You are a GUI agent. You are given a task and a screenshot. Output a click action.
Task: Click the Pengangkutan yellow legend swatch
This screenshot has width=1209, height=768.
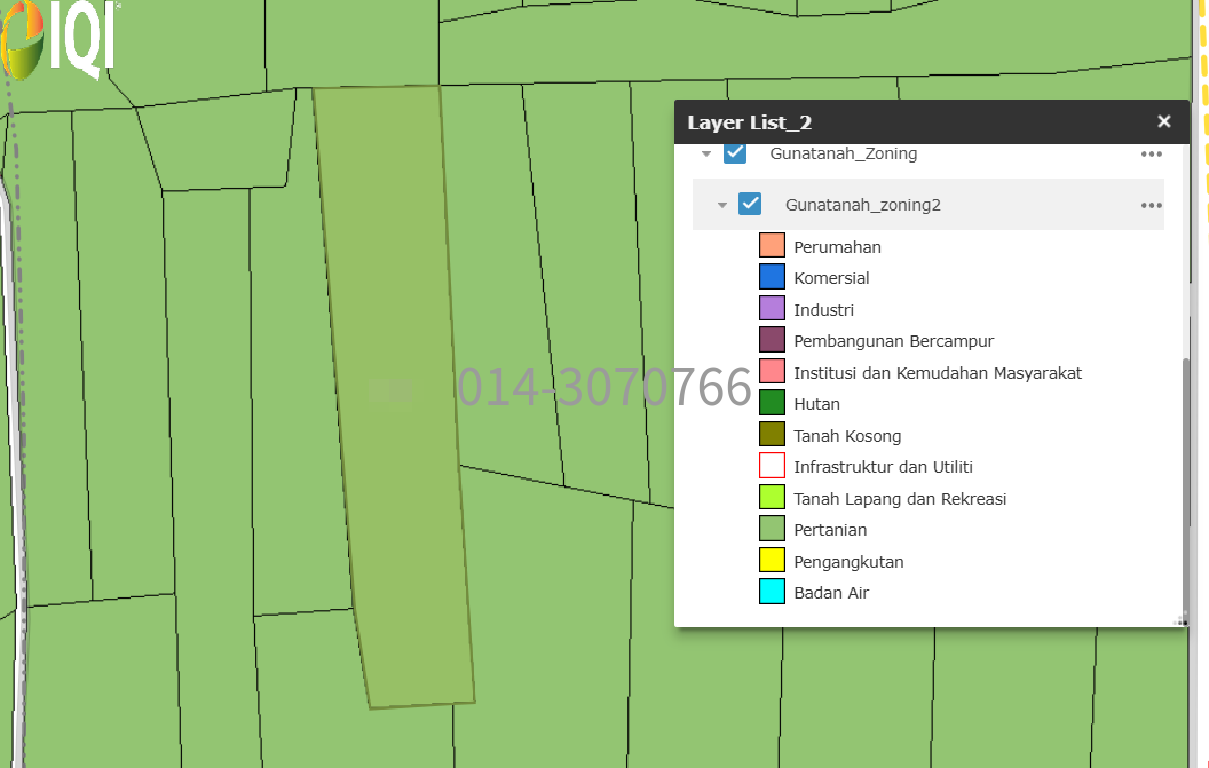click(x=771, y=561)
